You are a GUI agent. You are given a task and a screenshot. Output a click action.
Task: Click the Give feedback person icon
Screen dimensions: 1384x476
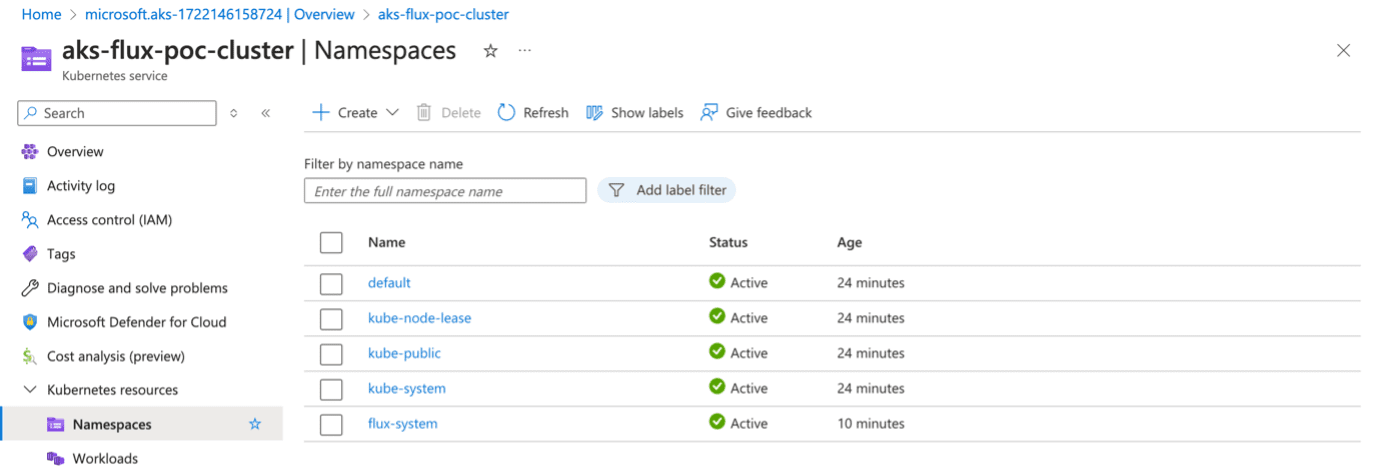click(x=709, y=113)
